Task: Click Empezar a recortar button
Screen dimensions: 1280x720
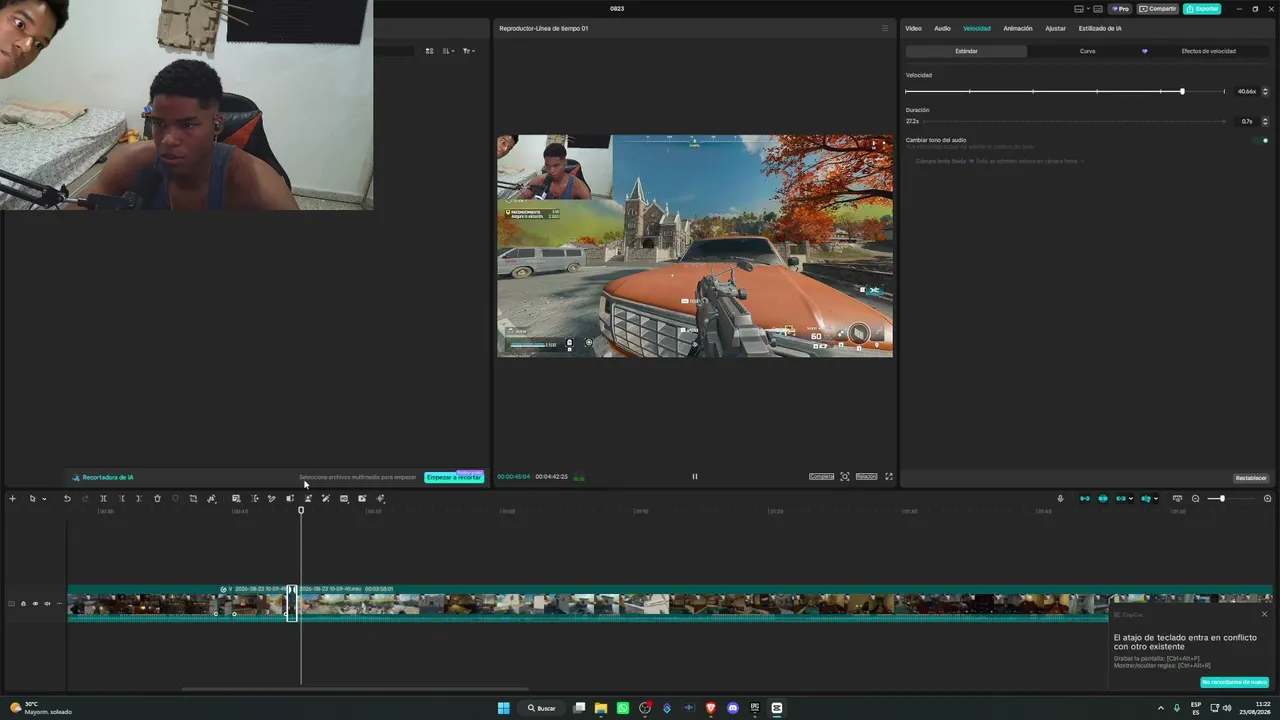Action: coord(454,478)
